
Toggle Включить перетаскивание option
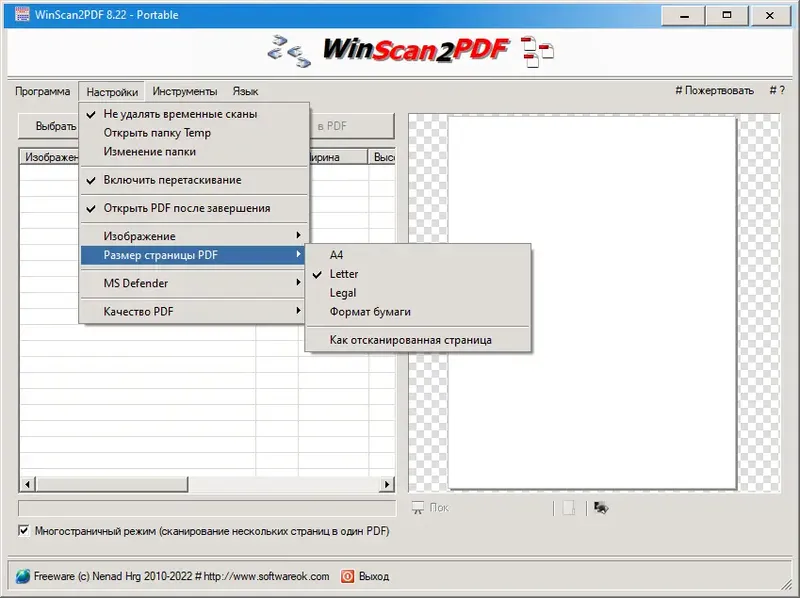coord(194,180)
